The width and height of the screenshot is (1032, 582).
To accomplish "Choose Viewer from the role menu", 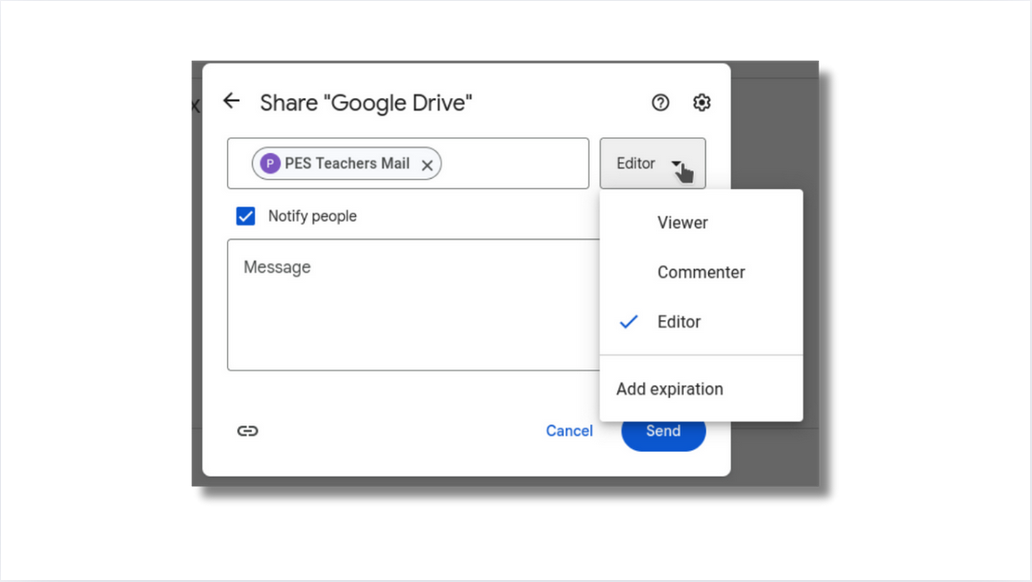I will point(701,223).
